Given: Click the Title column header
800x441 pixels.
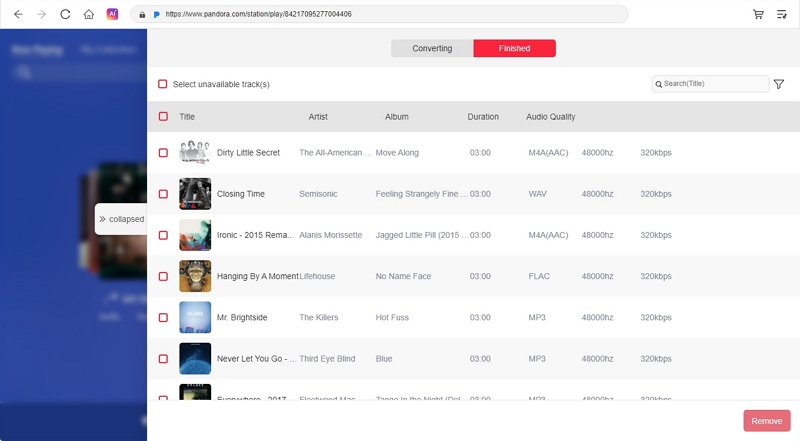Looking at the screenshot, I should (x=187, y=117).
